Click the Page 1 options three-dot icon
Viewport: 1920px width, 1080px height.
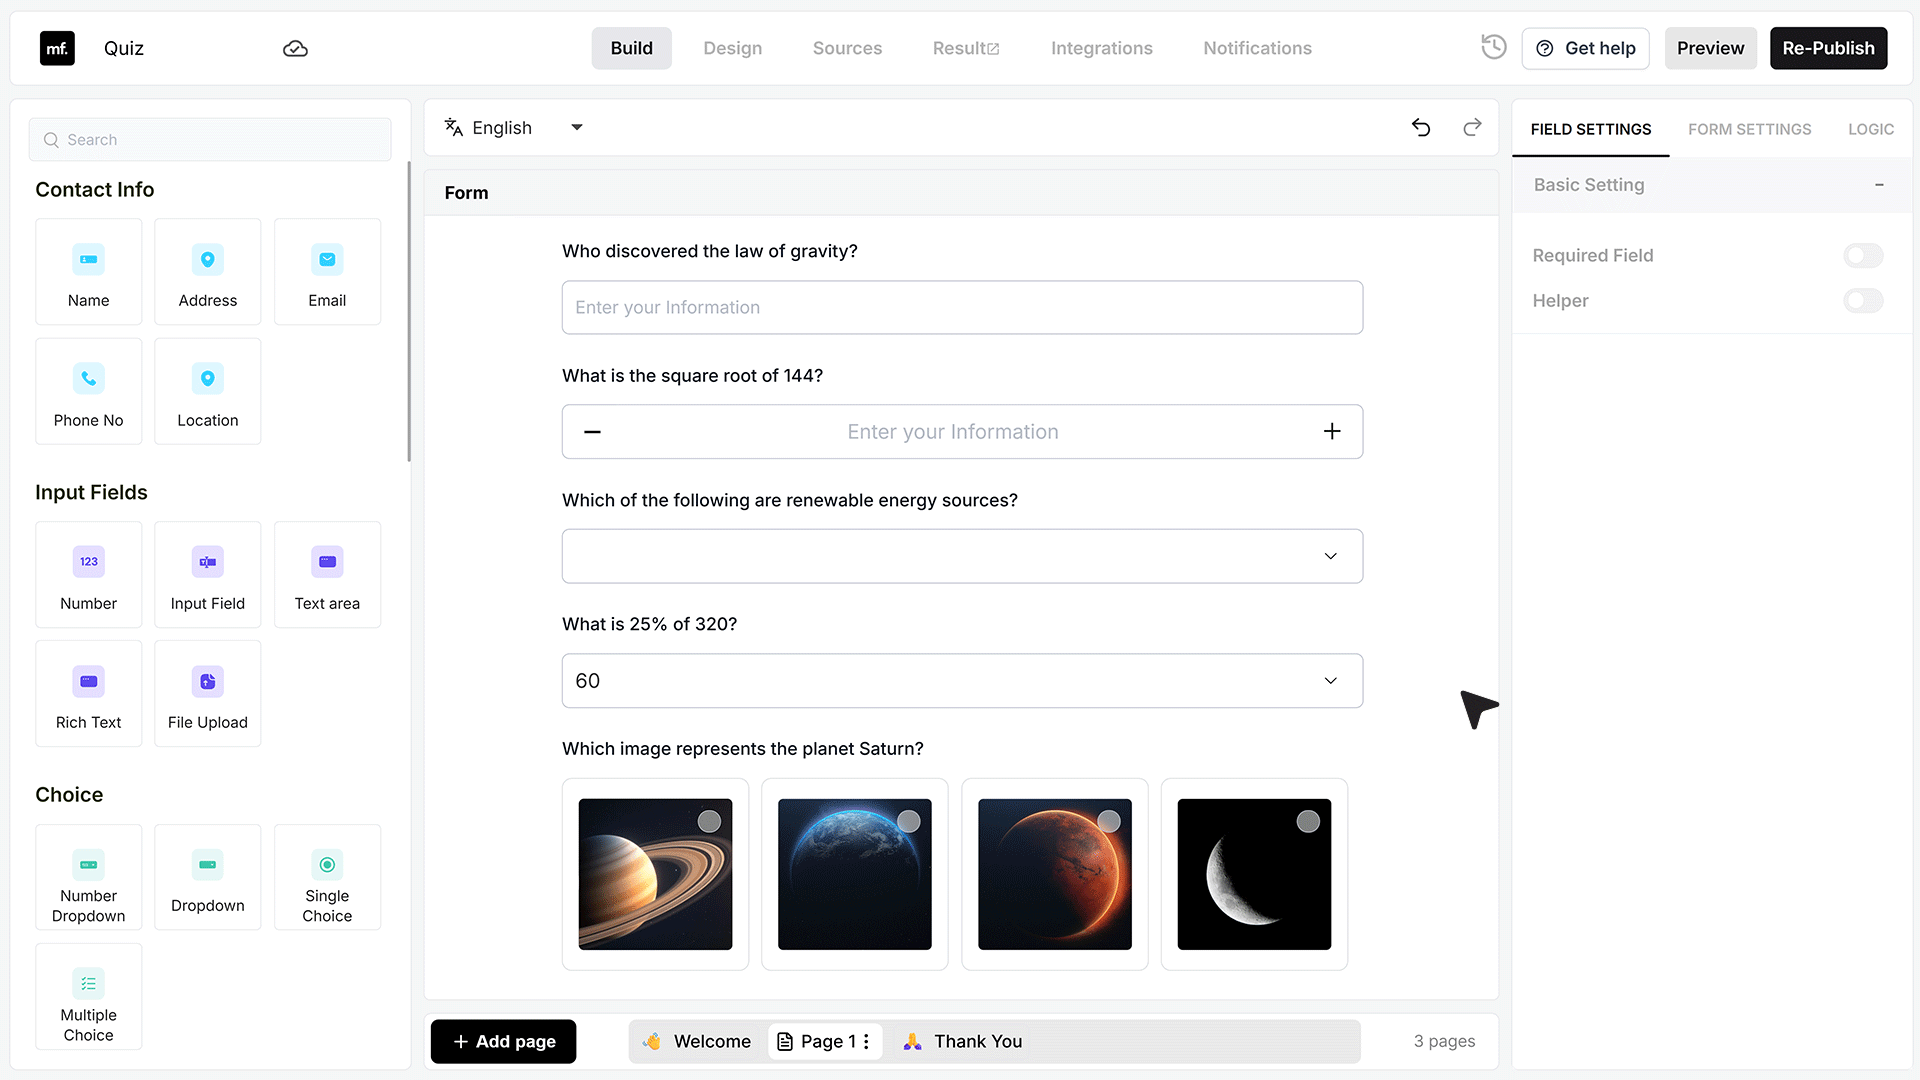[866, 1041]
